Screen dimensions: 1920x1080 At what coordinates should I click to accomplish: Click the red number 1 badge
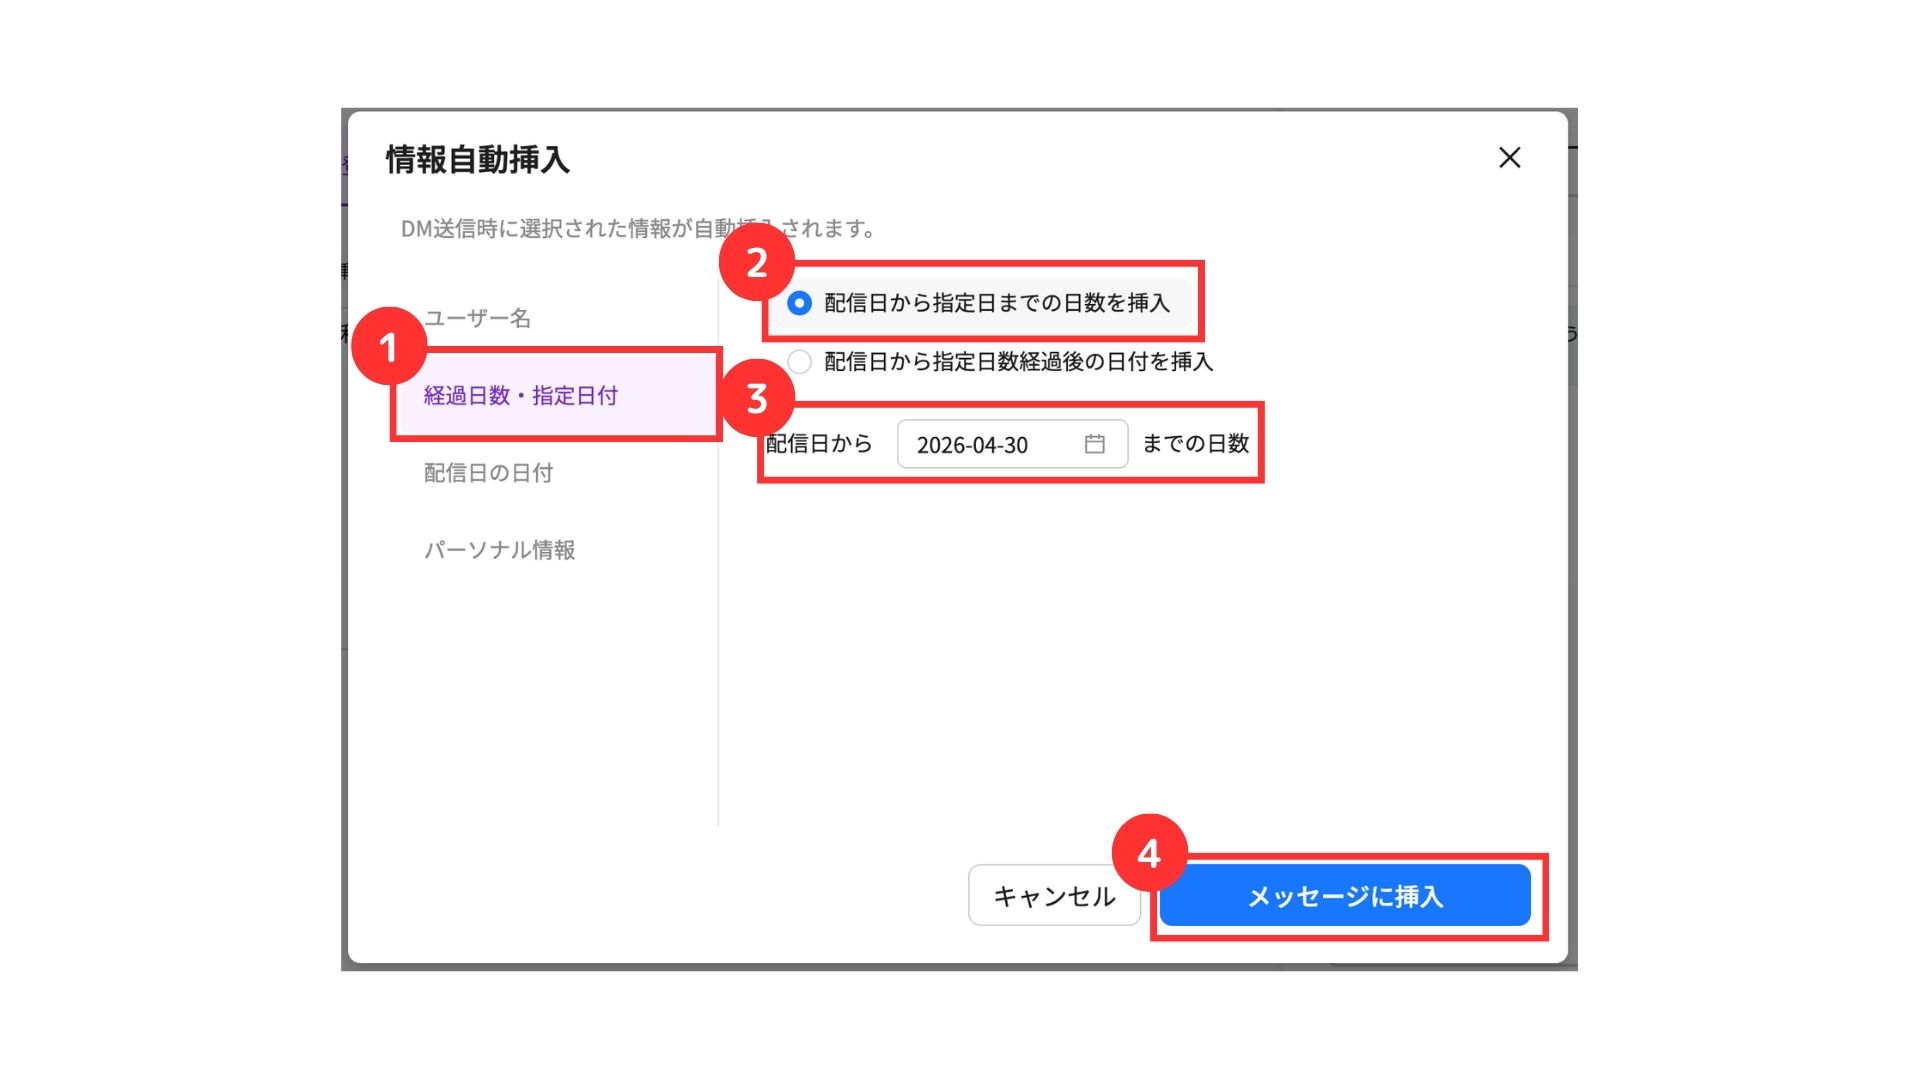[x=389, y=347]
